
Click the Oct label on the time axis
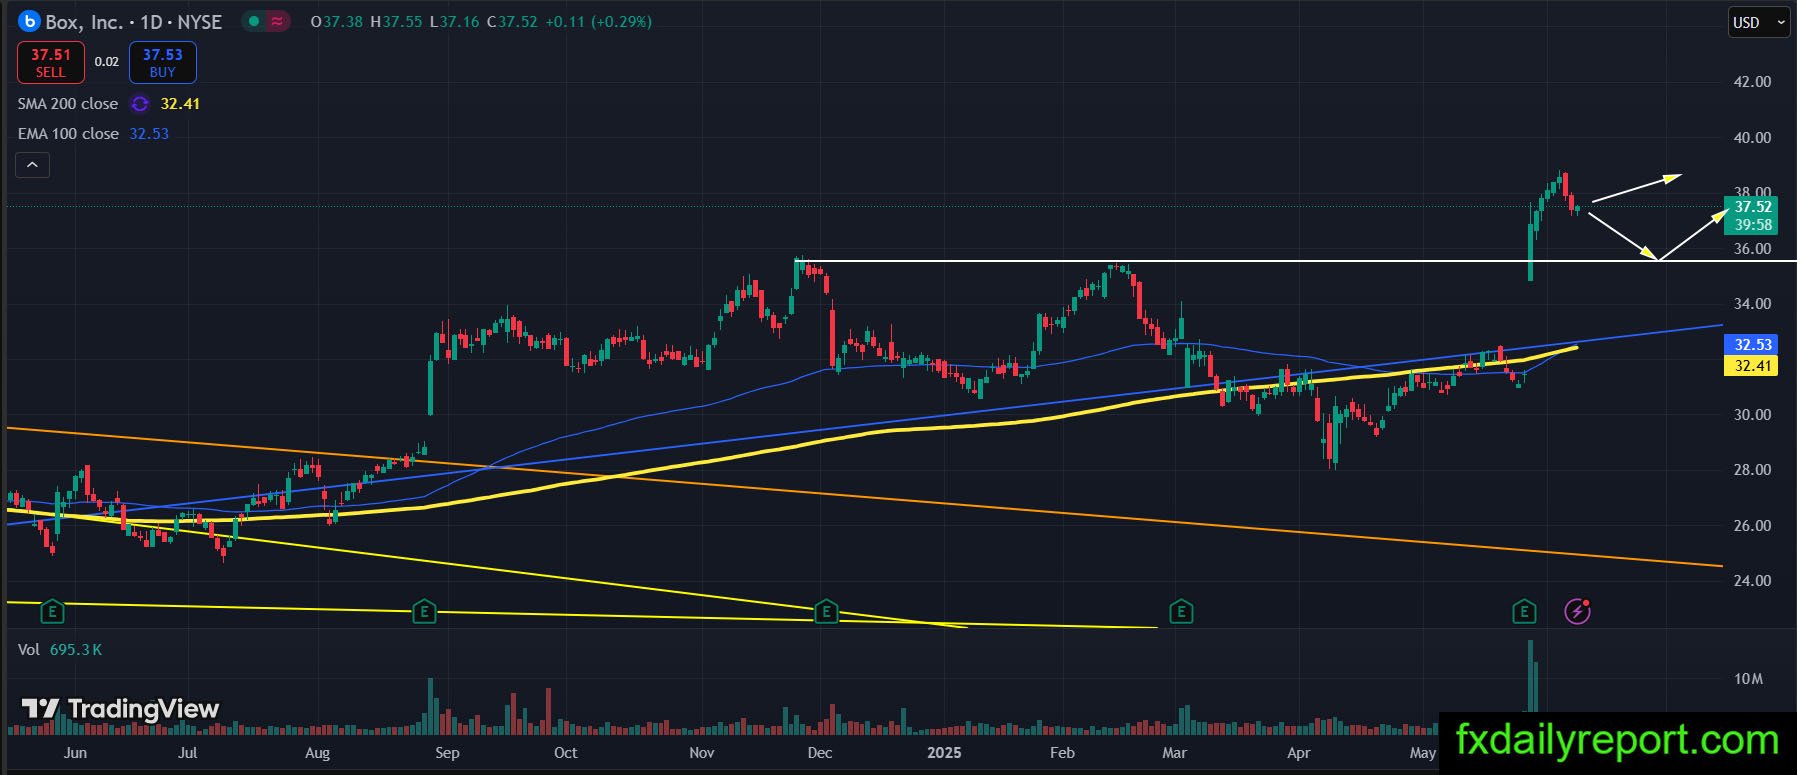(x=566, y=753)
